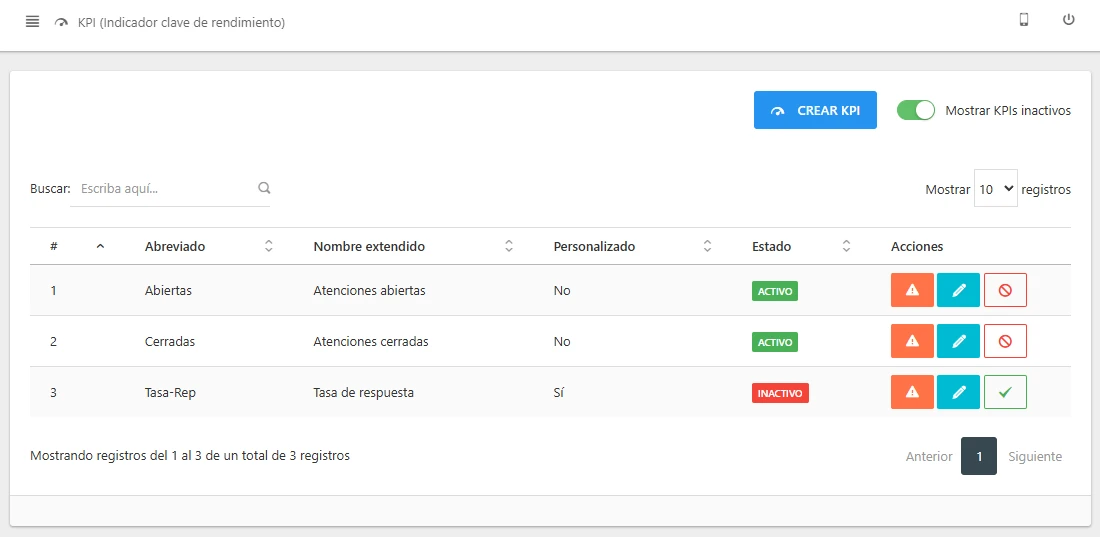This screenshot has width=1100, height=537.
Task: Click the 'Cerradas' abbreviation cell
Action: tap(170, 341)
